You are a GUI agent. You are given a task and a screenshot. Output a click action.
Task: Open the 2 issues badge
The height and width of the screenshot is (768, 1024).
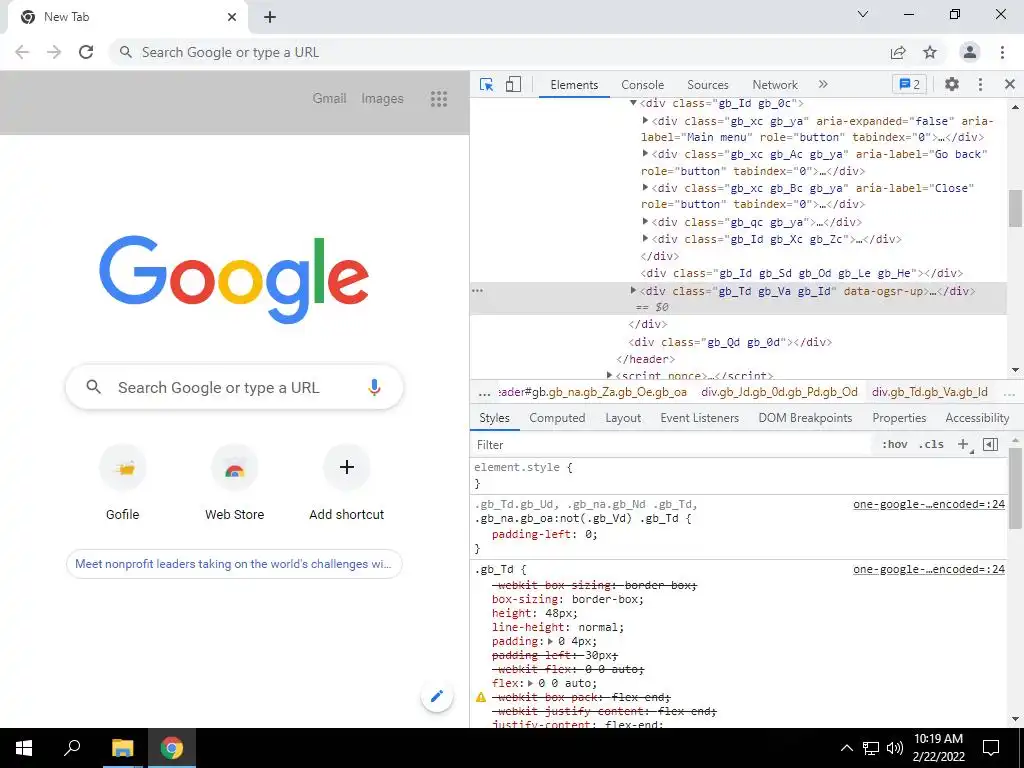[909, 84]
